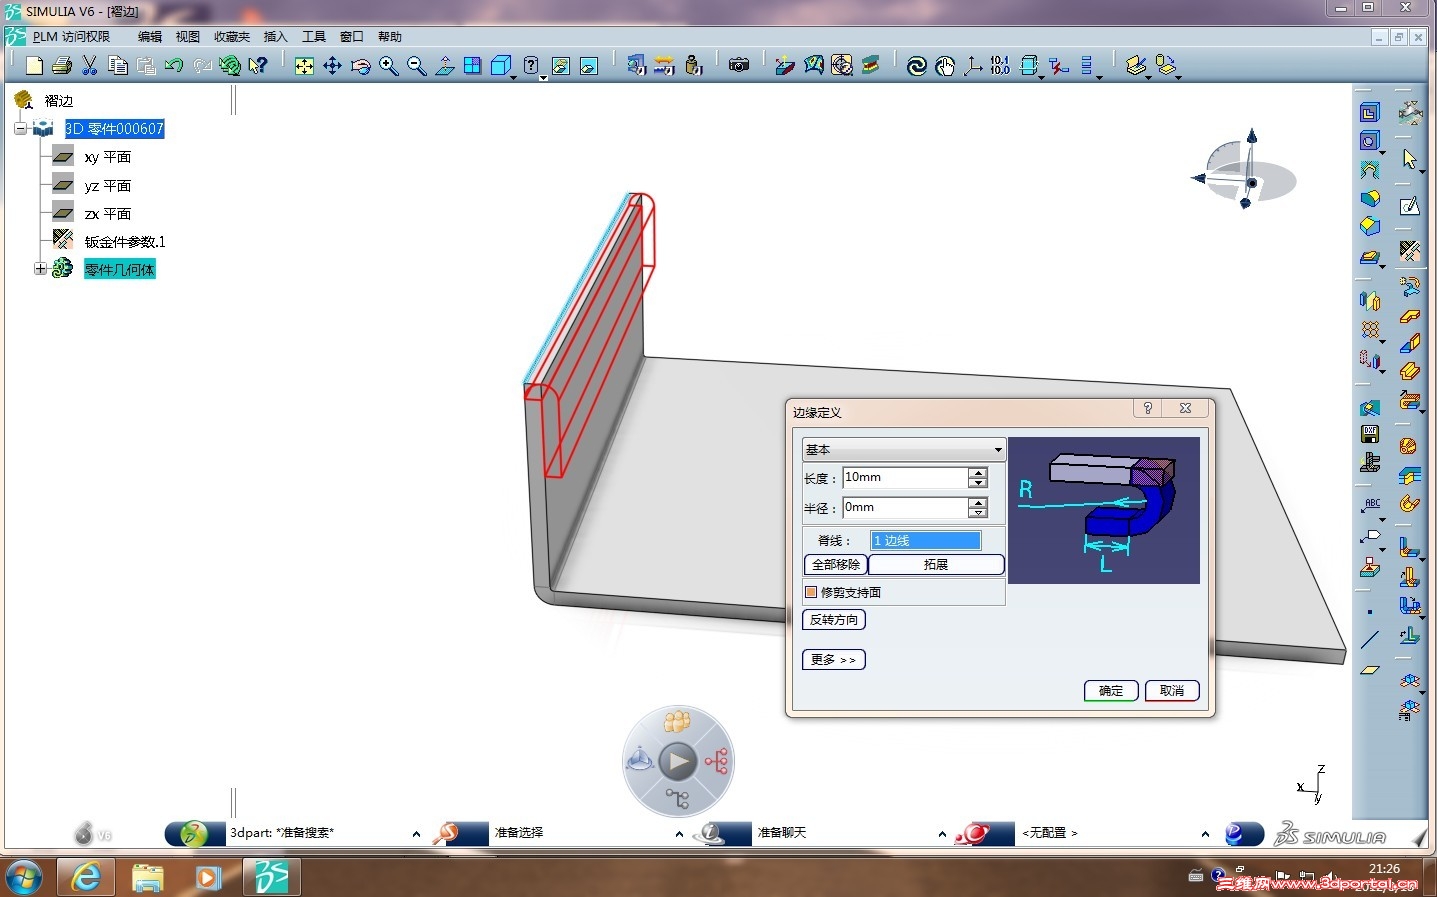
Task: Open the 基本 type dropdown
Action: (903, 450)
